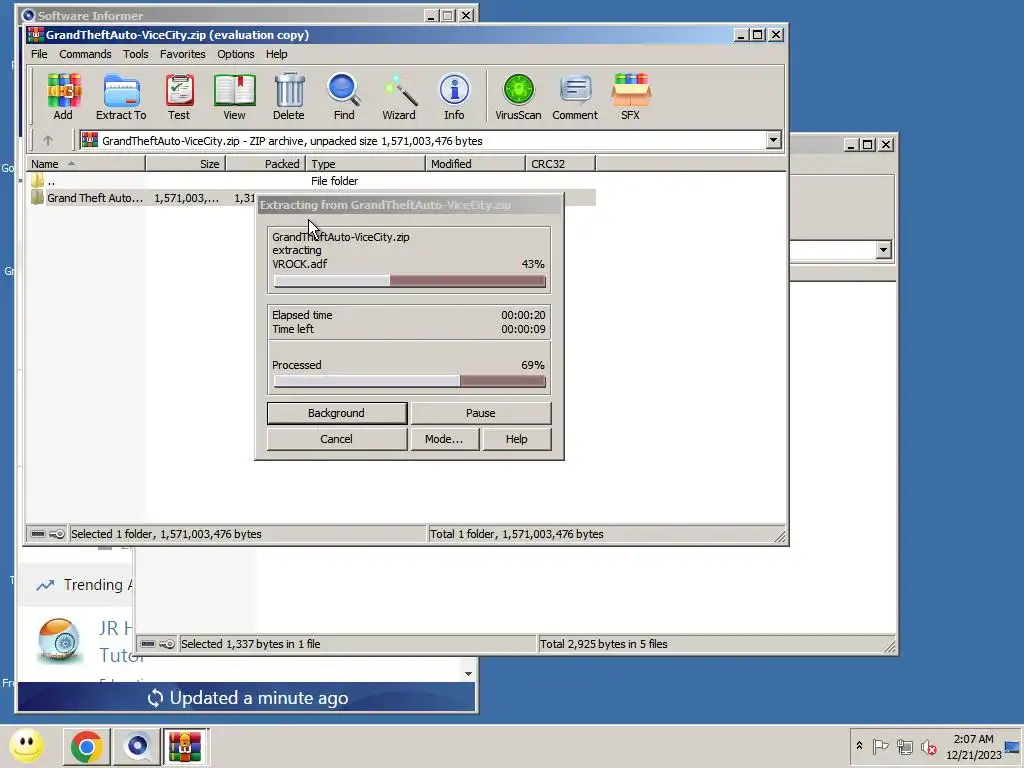Image resolution: width=1024 pixels, height=768 pixels.
Task: Click 'Total 2,925 bytes in 5 files' status
Action: (603, 644)
